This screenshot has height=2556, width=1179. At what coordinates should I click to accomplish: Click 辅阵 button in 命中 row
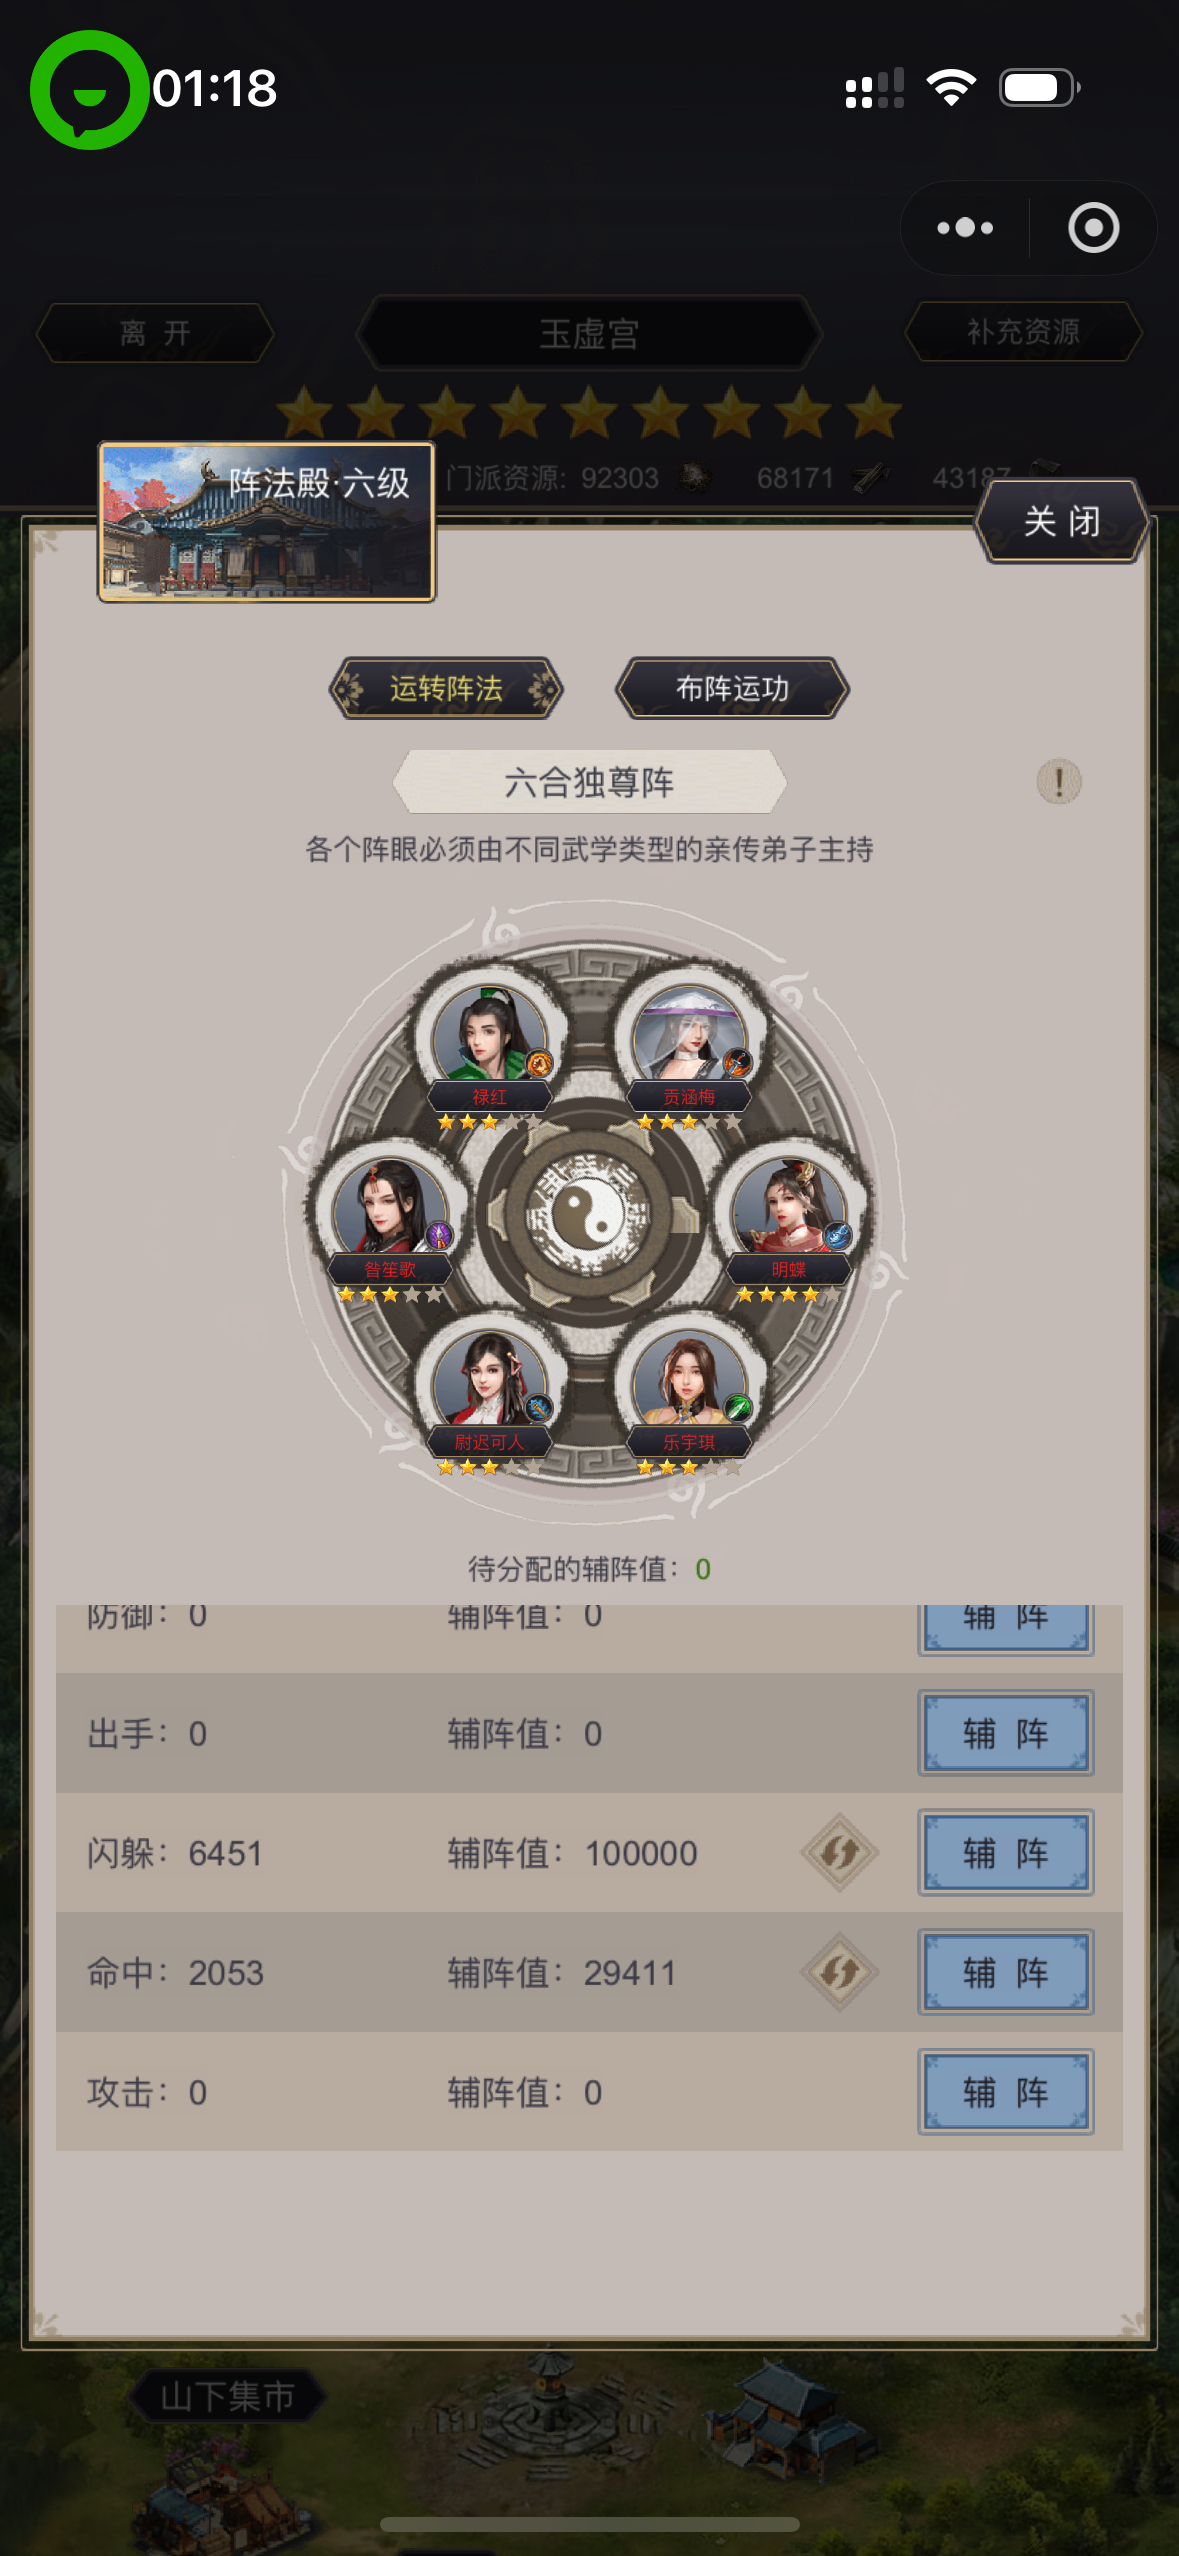(x=1005, y=1972)
